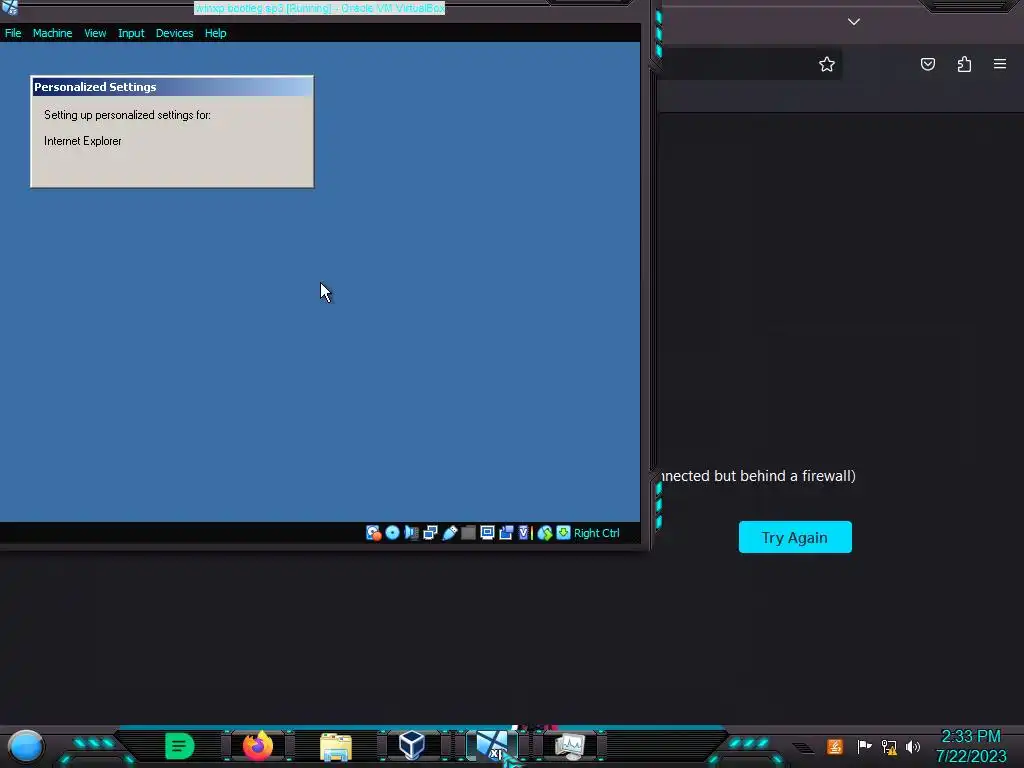Click the Try Again button in Firefox
Viewport: 1024px width, 768px height.
pos(795,537)
